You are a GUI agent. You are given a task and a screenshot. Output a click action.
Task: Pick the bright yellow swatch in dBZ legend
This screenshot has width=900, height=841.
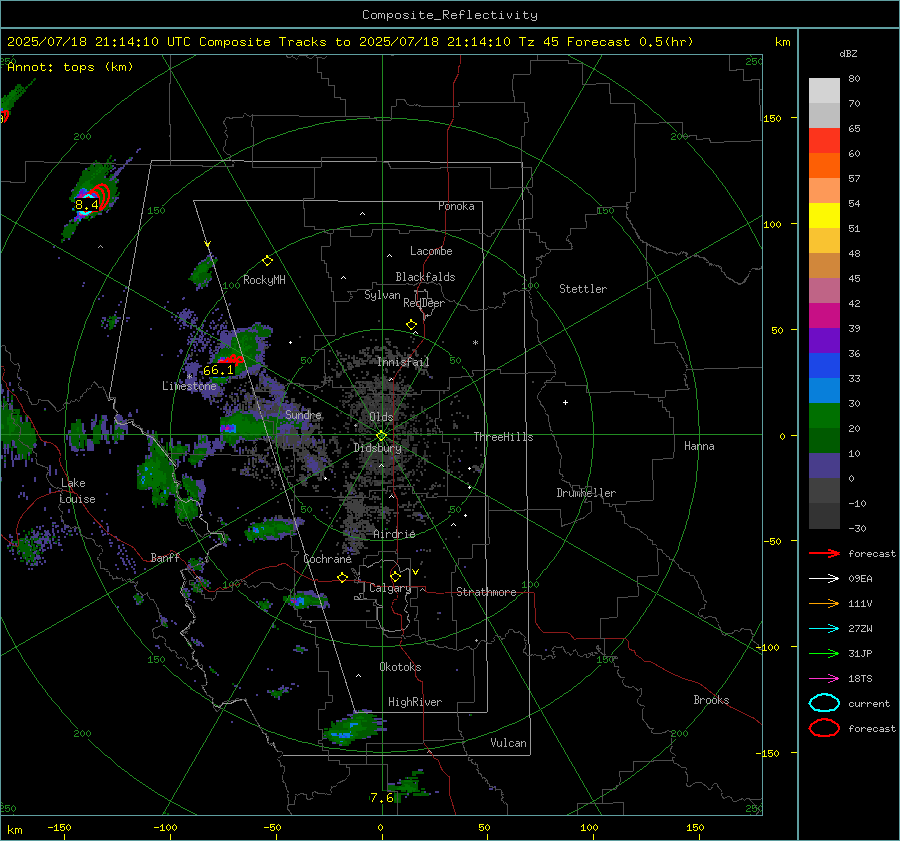[824, 215]
